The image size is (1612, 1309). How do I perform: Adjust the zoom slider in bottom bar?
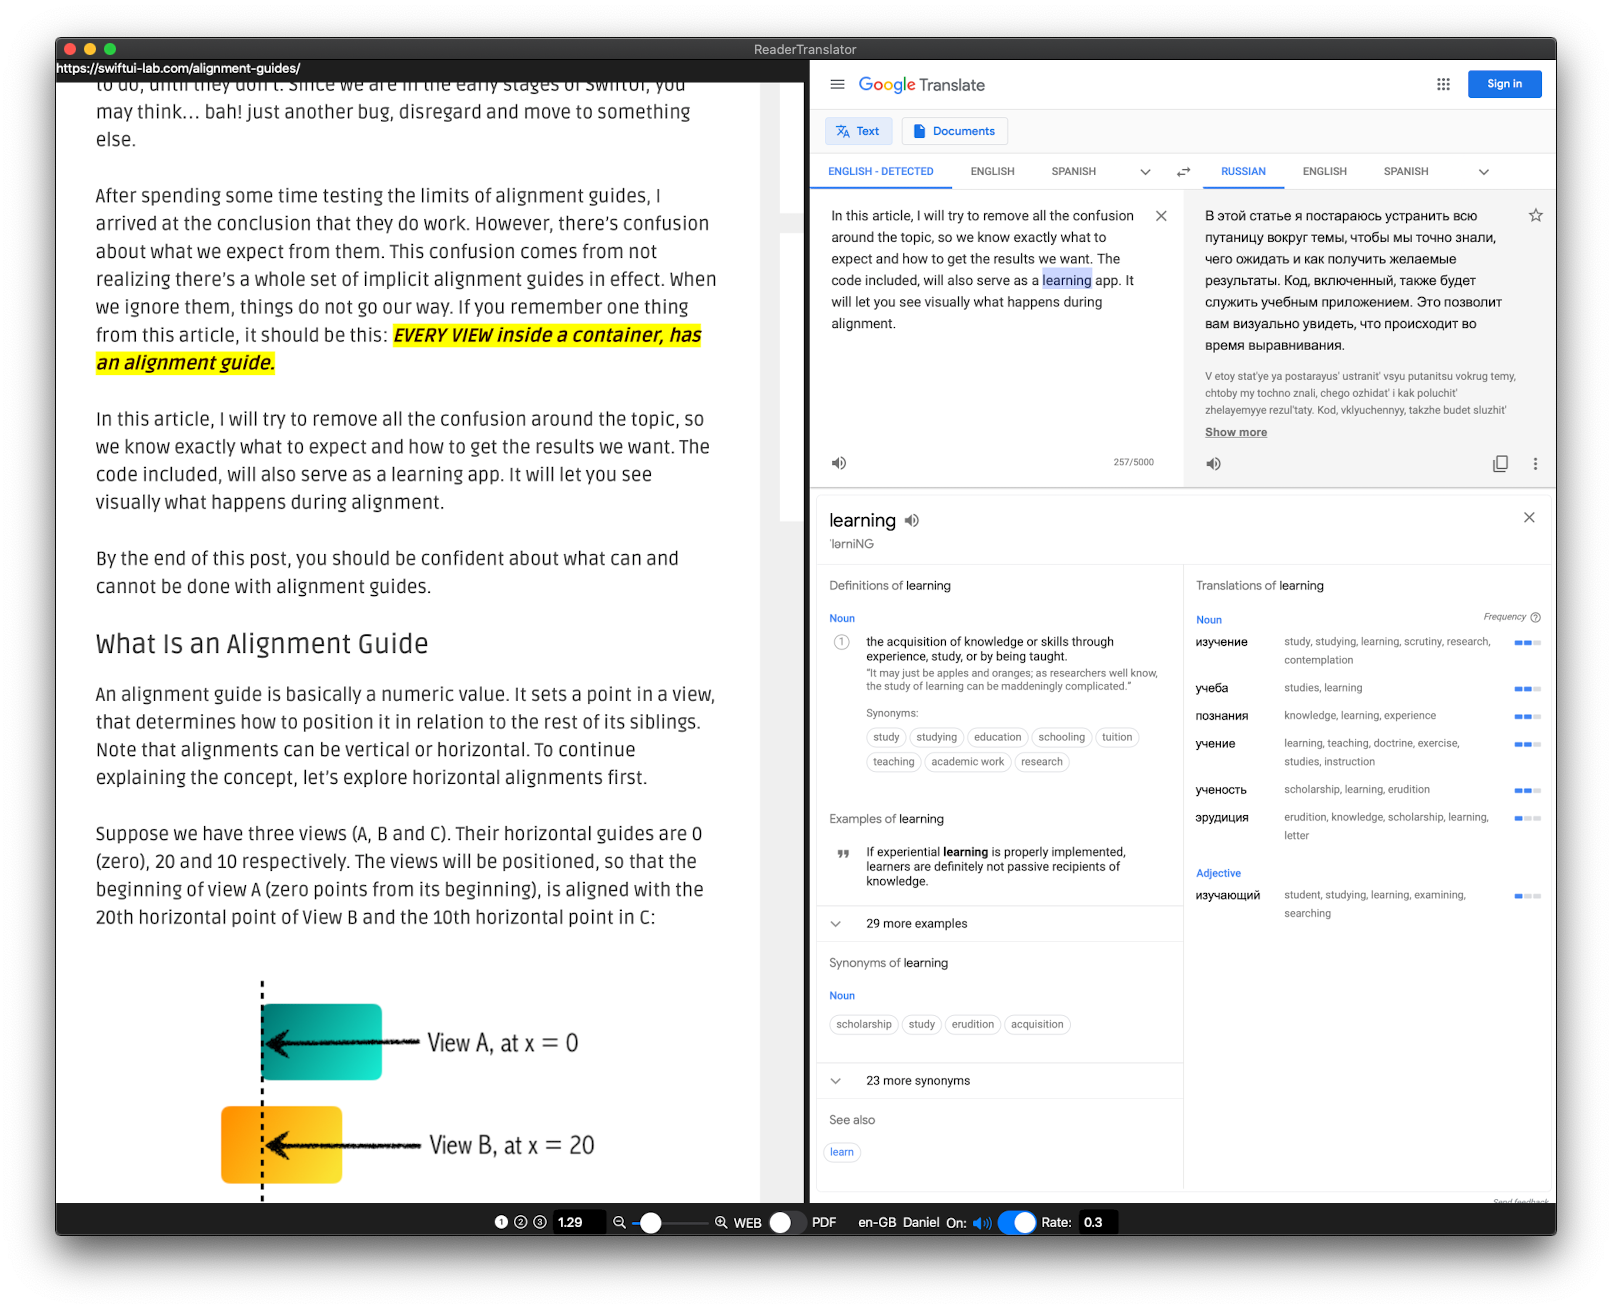670,1222
